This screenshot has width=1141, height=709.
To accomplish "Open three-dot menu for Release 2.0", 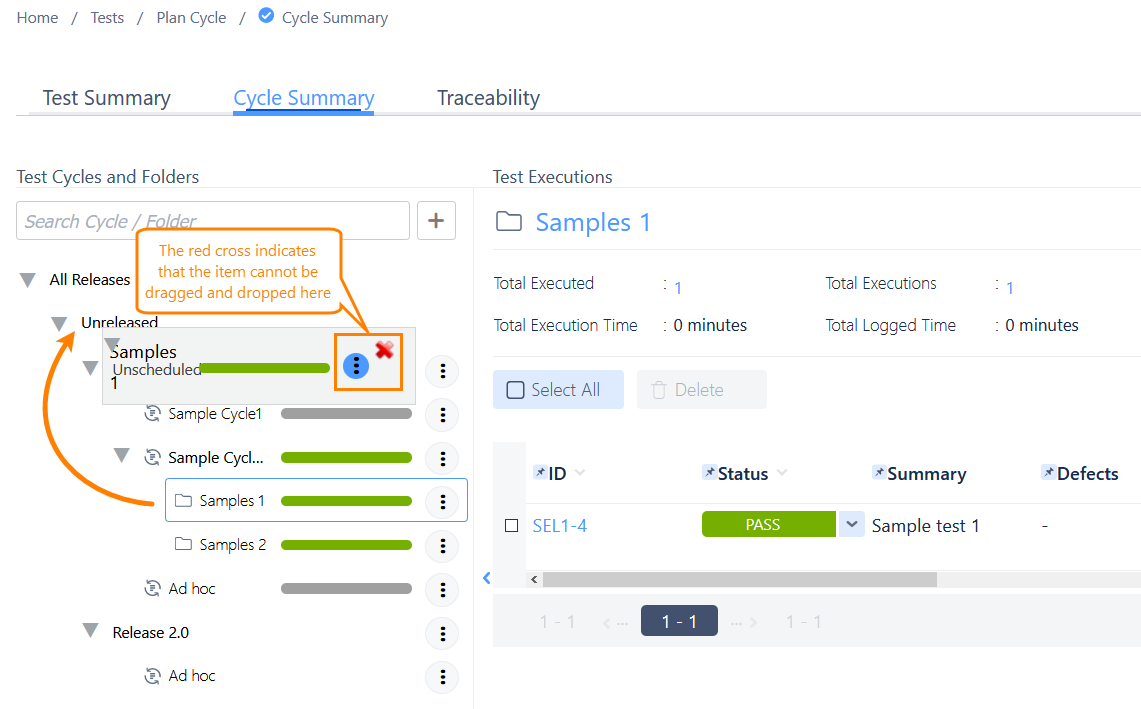I will [442, 633].
